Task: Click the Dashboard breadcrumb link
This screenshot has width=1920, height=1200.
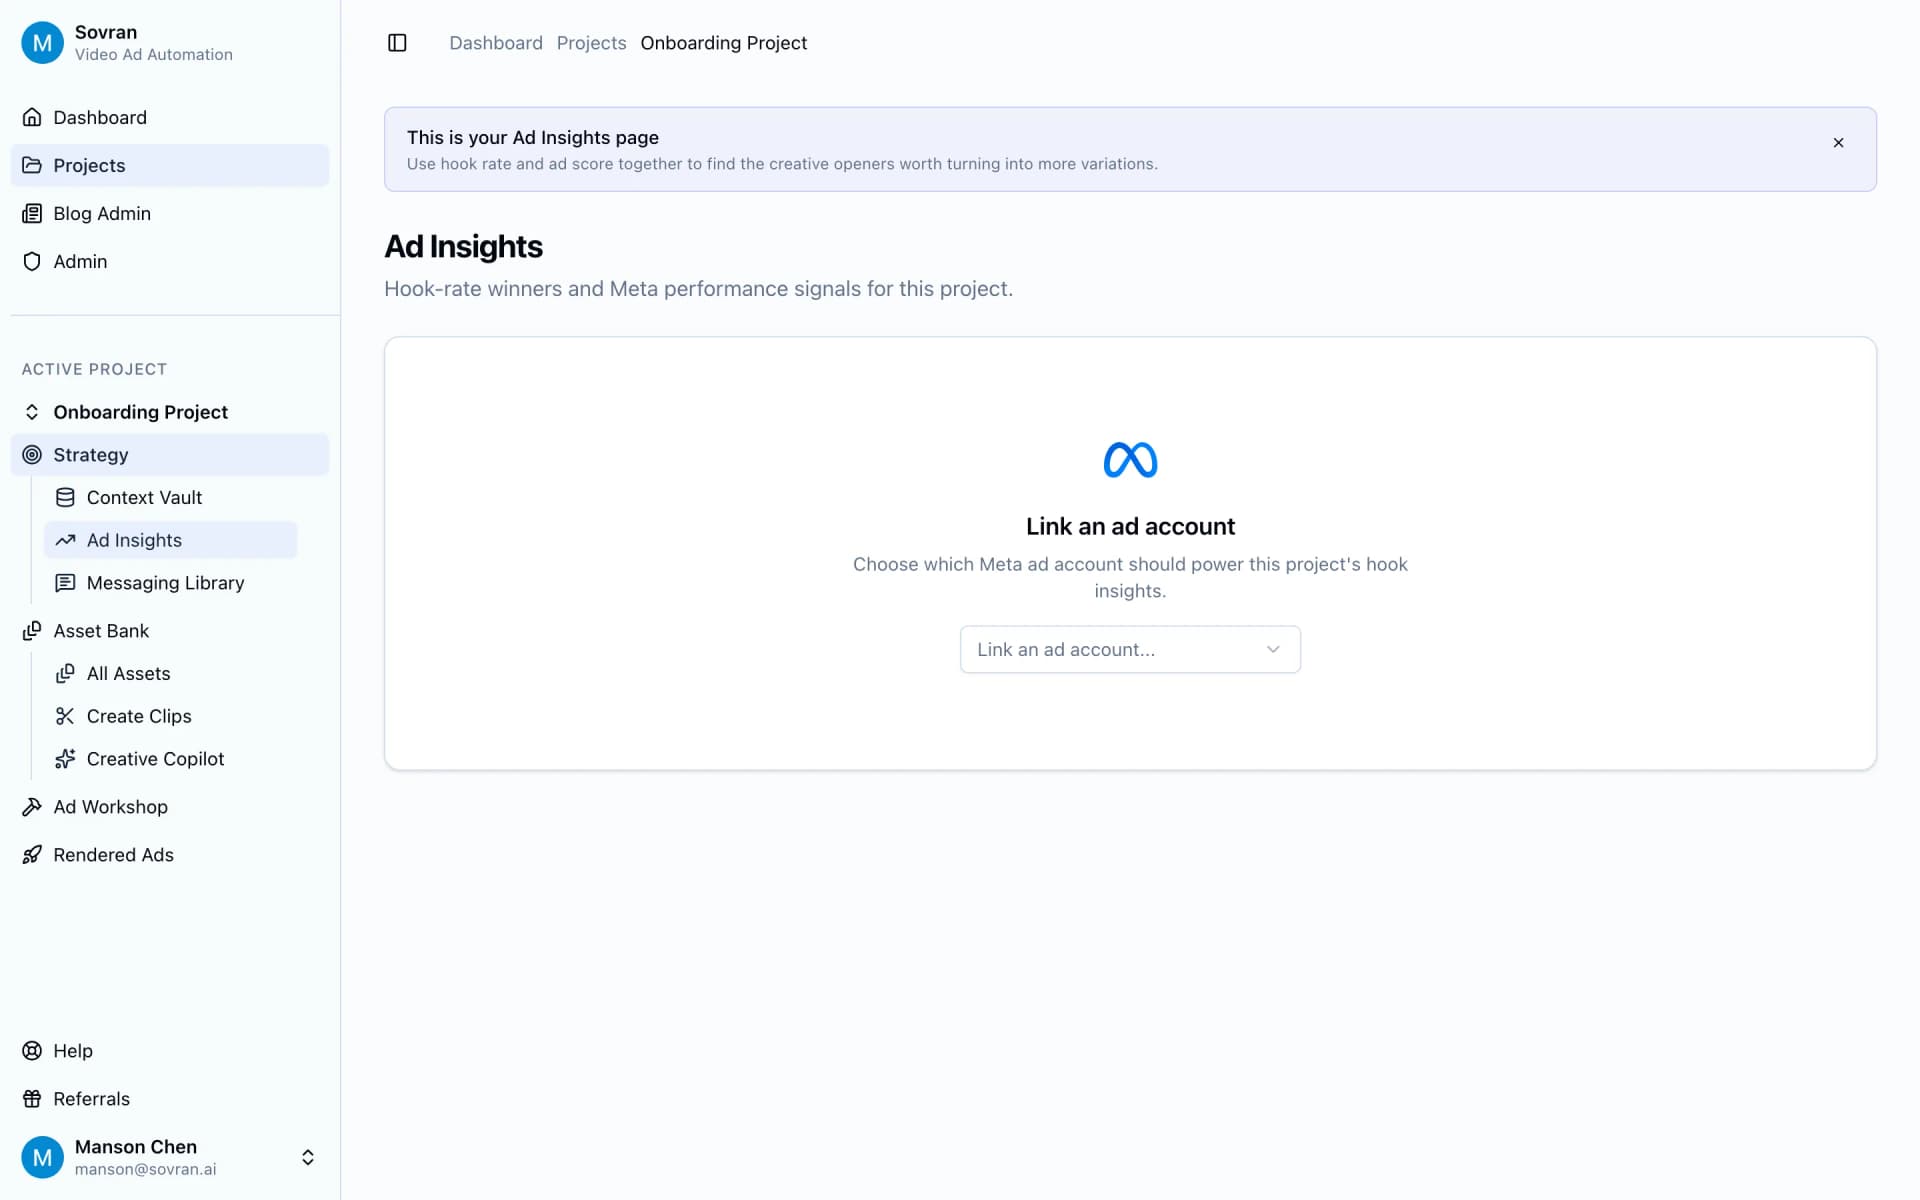Action: point(496,43)
